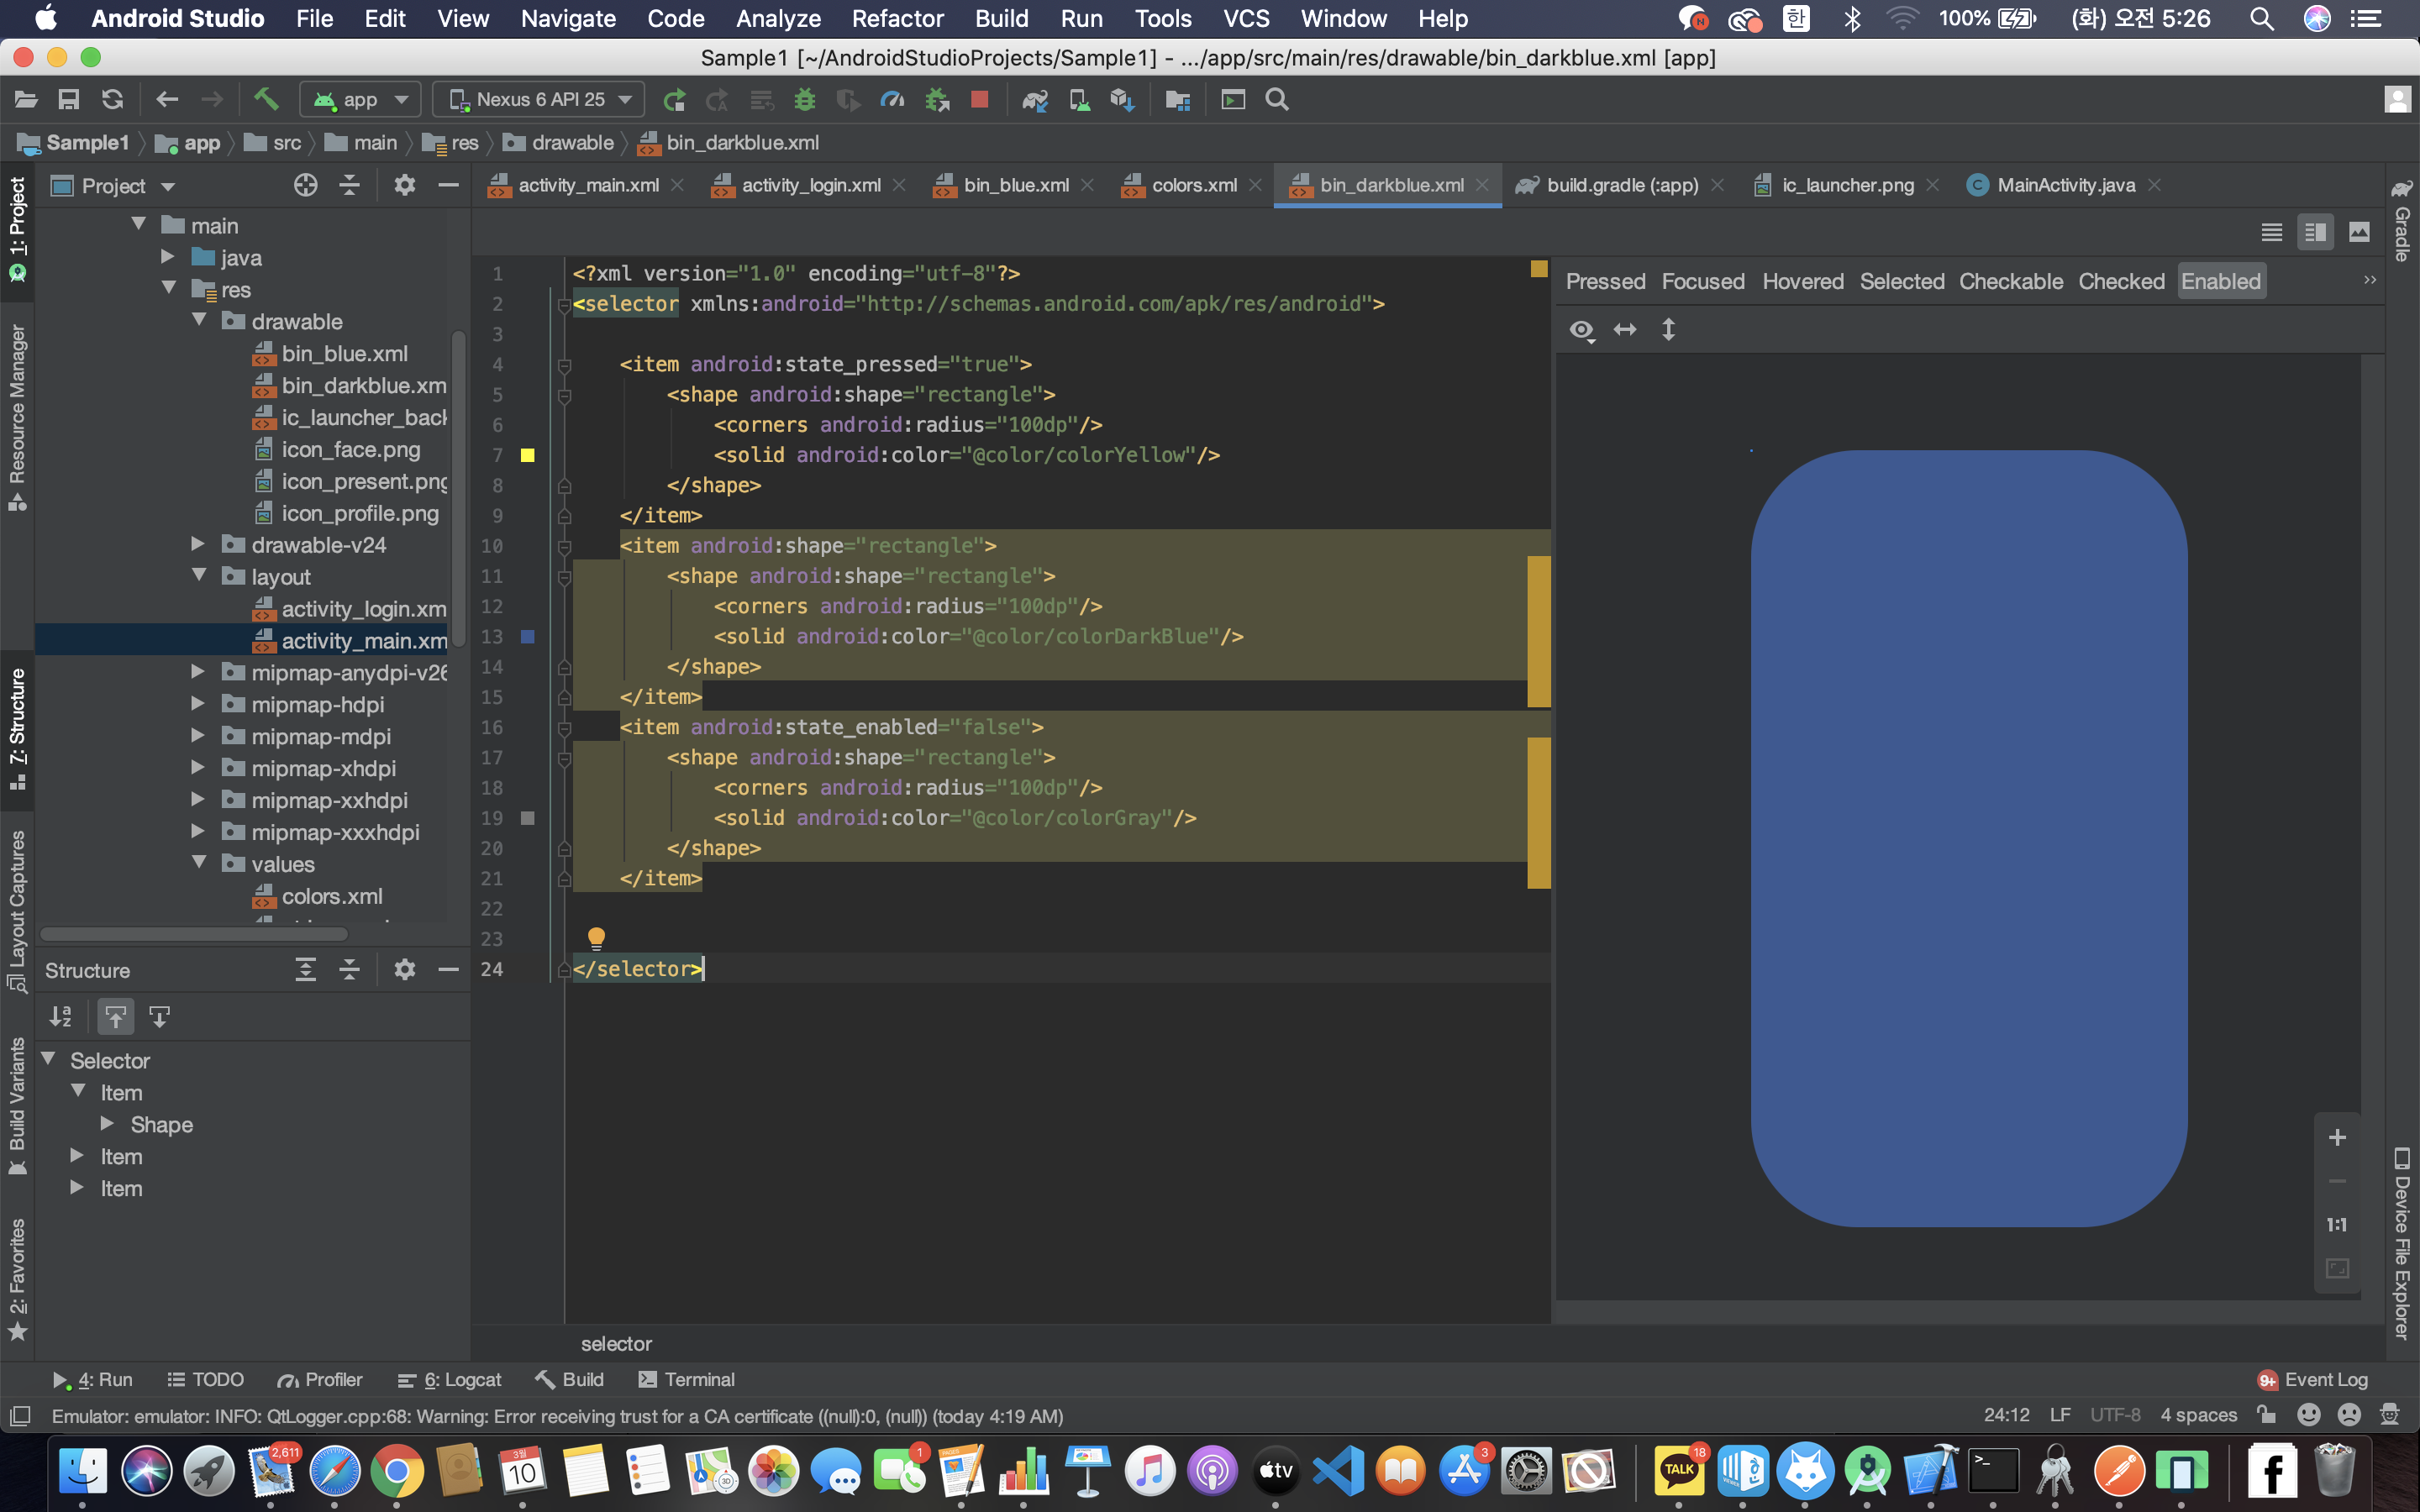Image resolution: width=2420 pixels, height=1512 pixels.
Task: Toggle the Enabled state in preview
Action: click(x=2220, y=281)
